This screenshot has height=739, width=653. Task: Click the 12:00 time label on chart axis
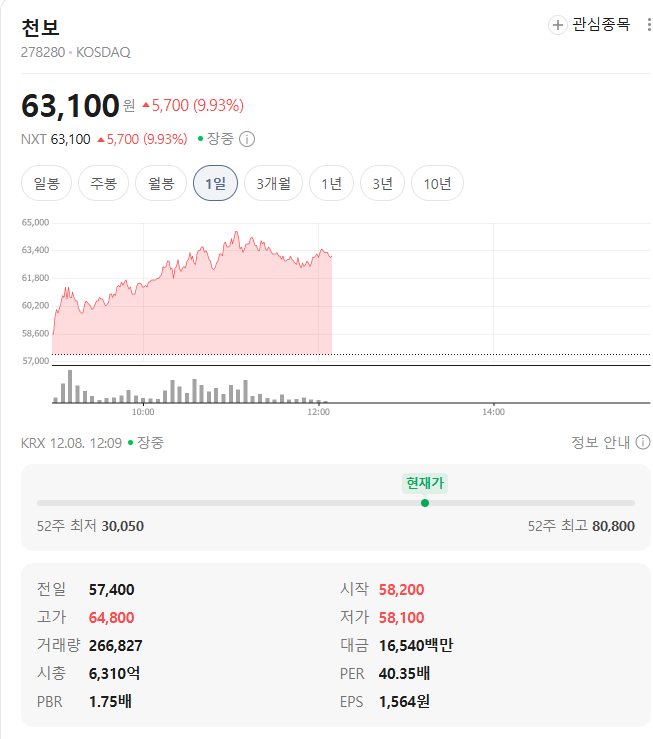coord(318,412)
